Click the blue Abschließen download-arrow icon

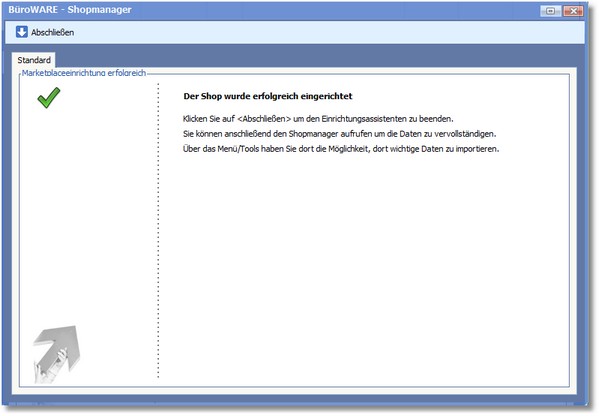coord(22,32)
